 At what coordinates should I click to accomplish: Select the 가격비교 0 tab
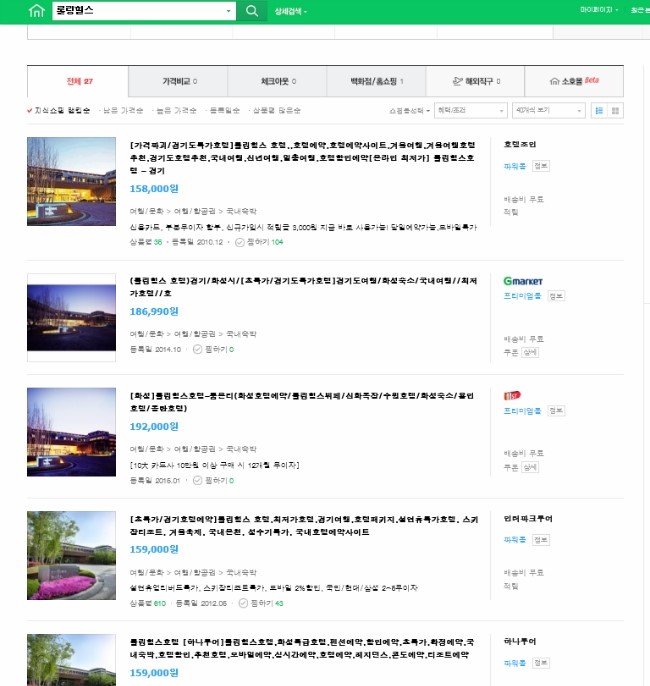click(x=178, y=81)
